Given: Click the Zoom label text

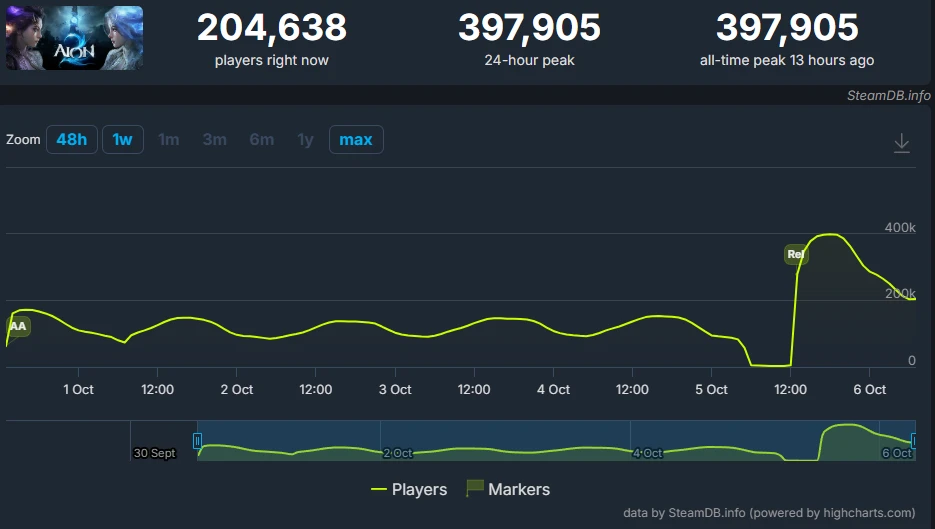Looking at the screenshot, I should (x=23, y=140).
